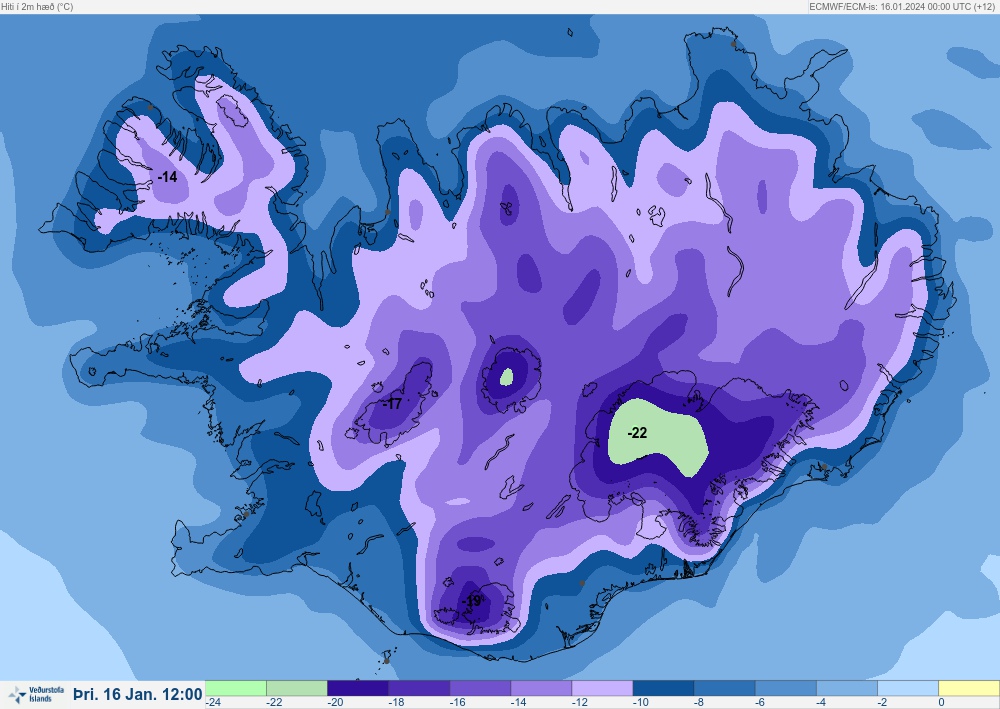
Task: Click the forecast date 'Þri. 16 Jan. 12:00'
Action: (138, 694)
